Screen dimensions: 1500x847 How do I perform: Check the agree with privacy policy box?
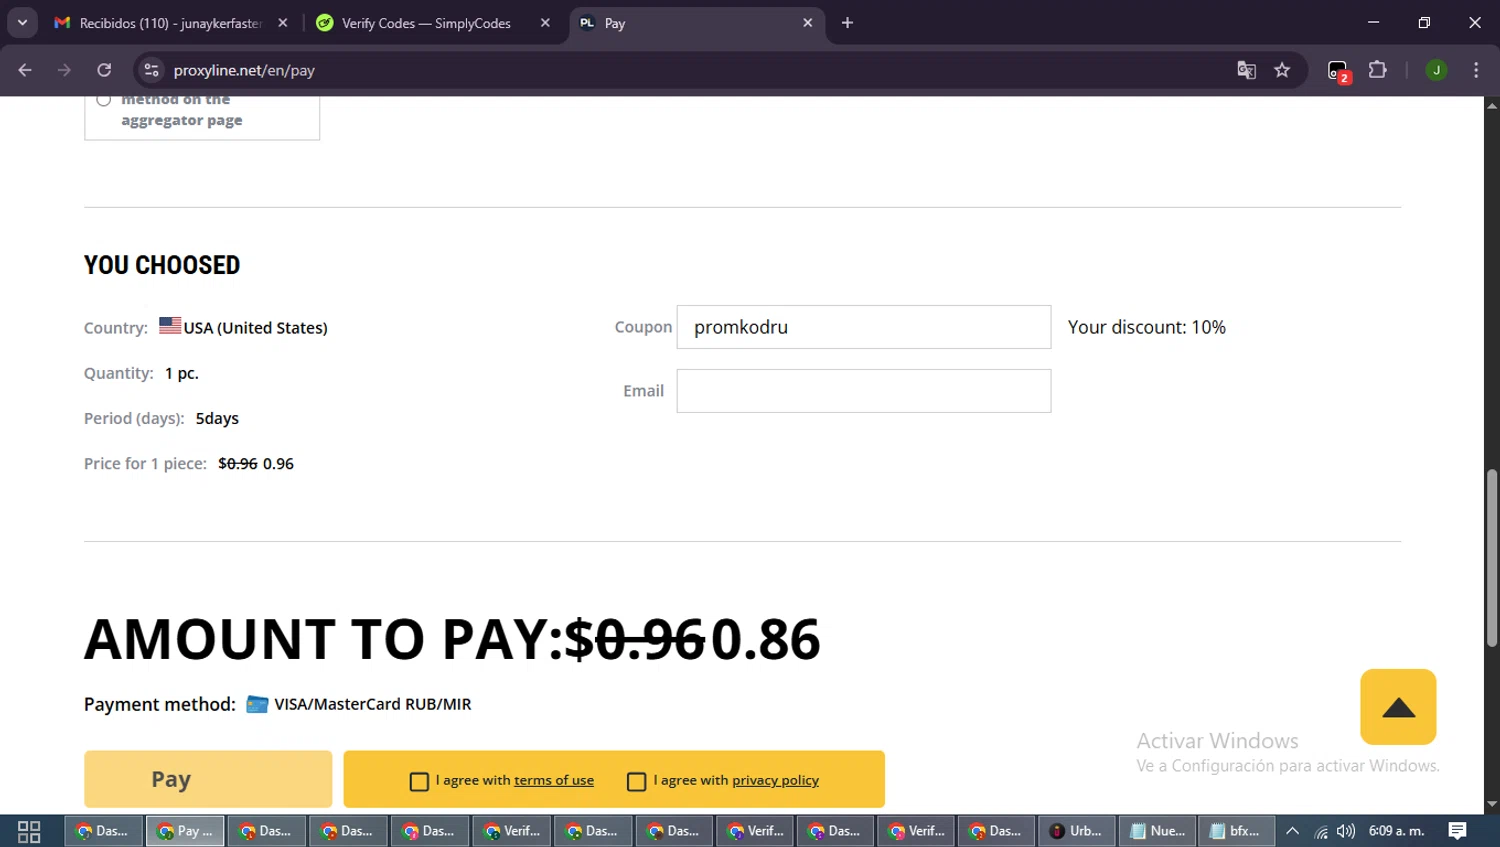[636, 782]
